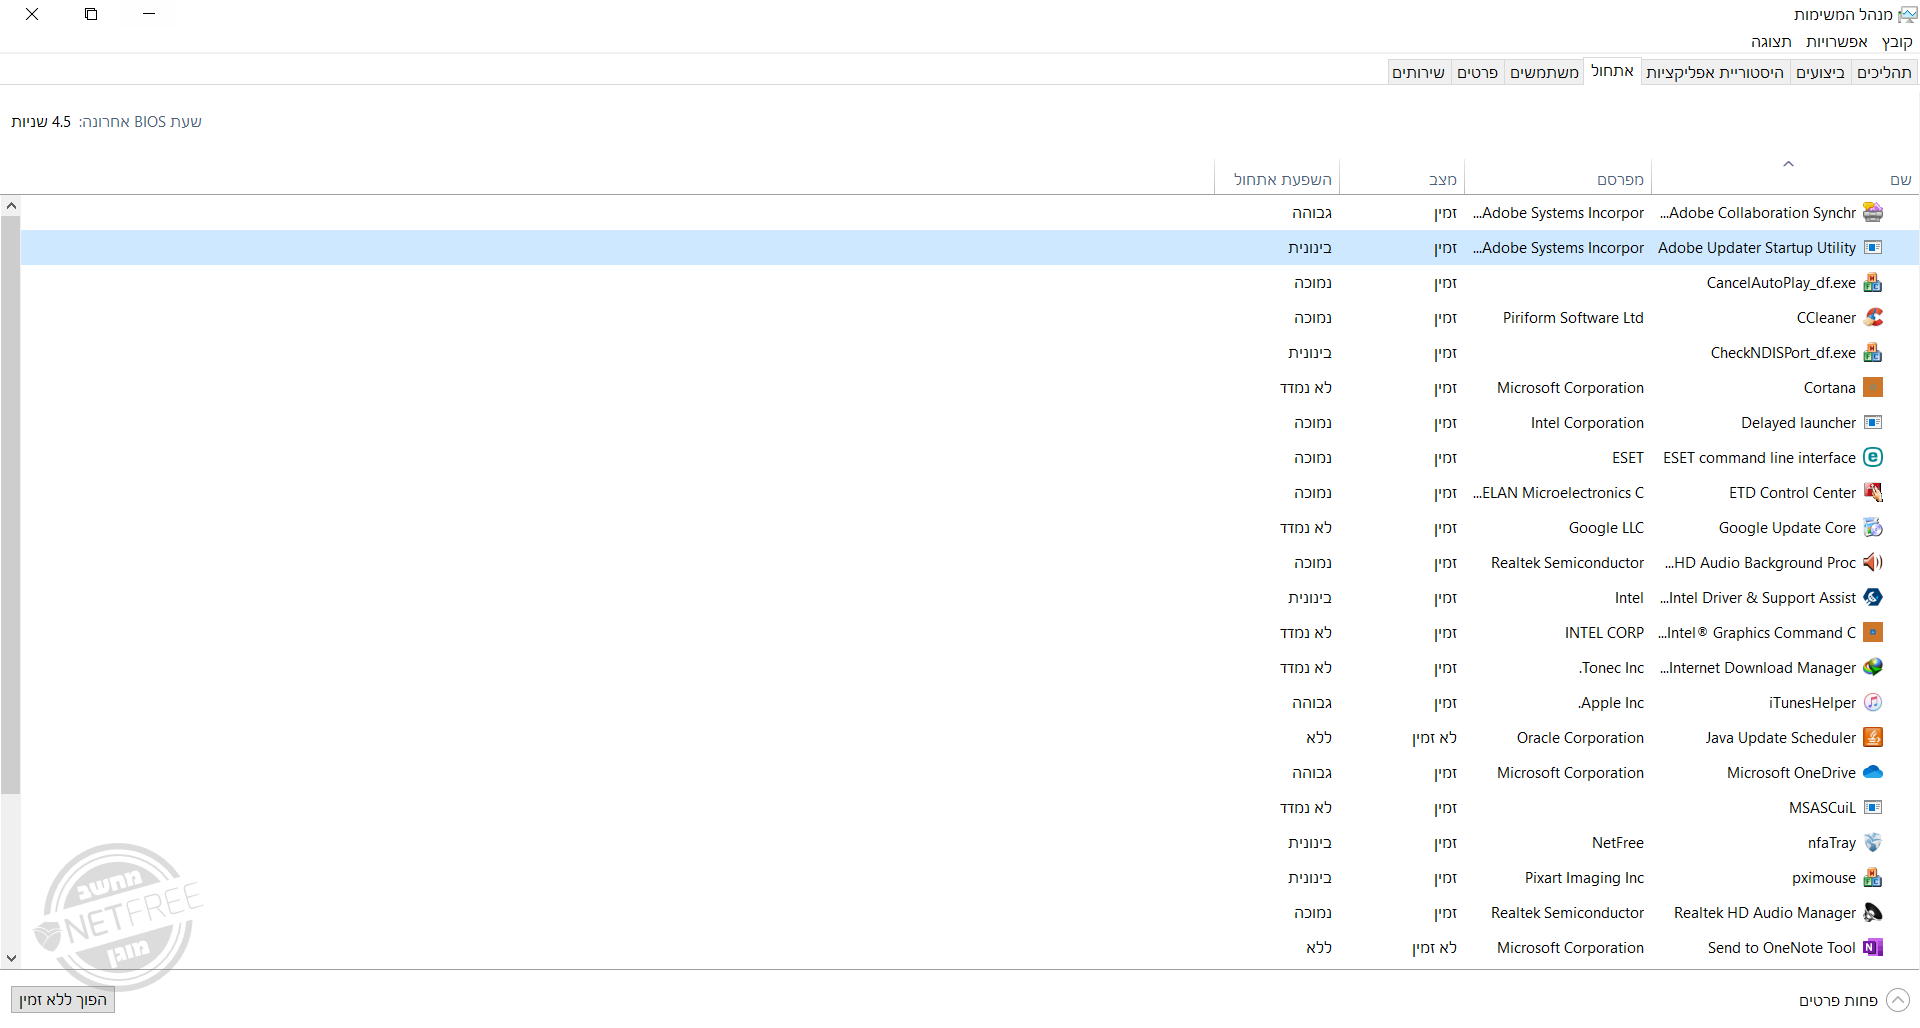Sort by the מצב (Status) column header
1920x1028 pixels.
(x=1402, y=178)
